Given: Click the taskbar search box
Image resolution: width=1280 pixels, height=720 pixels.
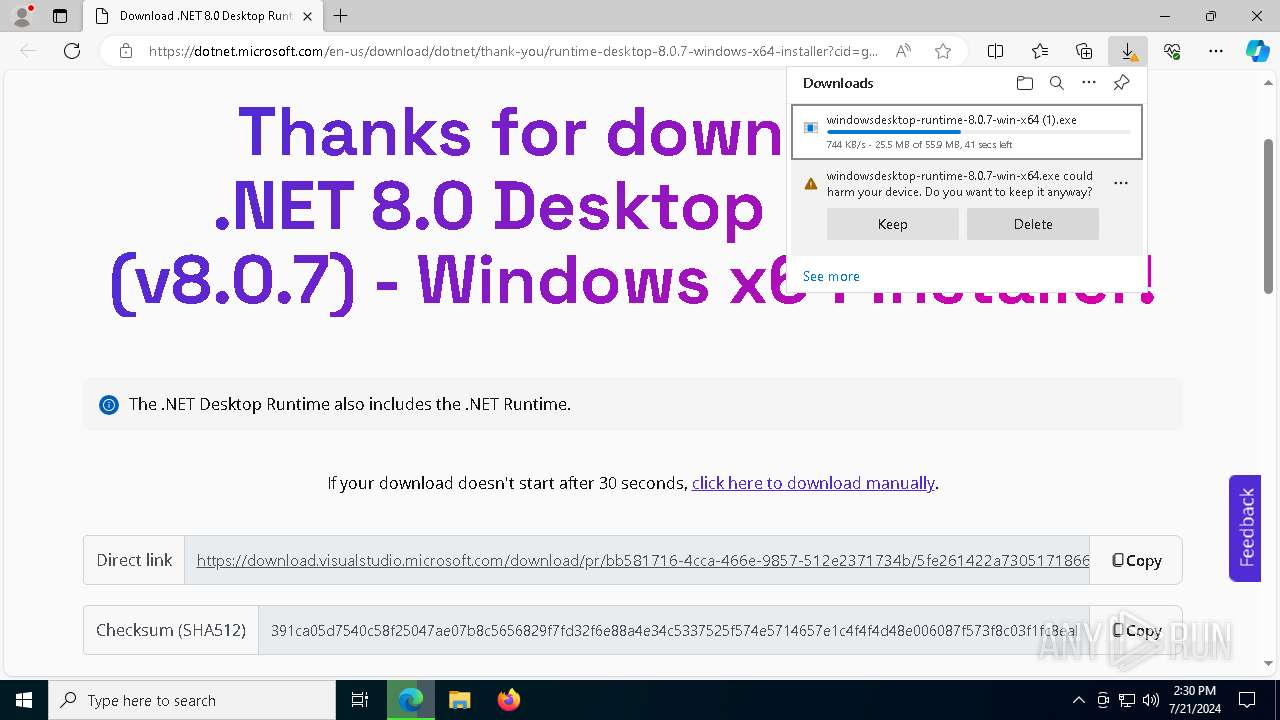Looking at the screenshot, I should click(192, 700).
